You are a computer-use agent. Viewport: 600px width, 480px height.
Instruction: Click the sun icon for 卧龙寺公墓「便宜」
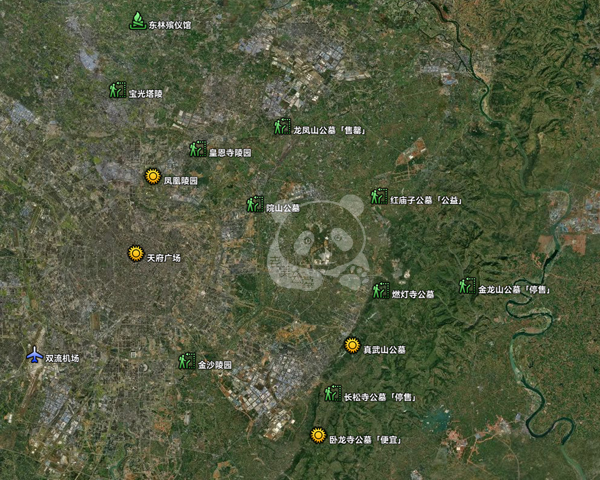318,435
